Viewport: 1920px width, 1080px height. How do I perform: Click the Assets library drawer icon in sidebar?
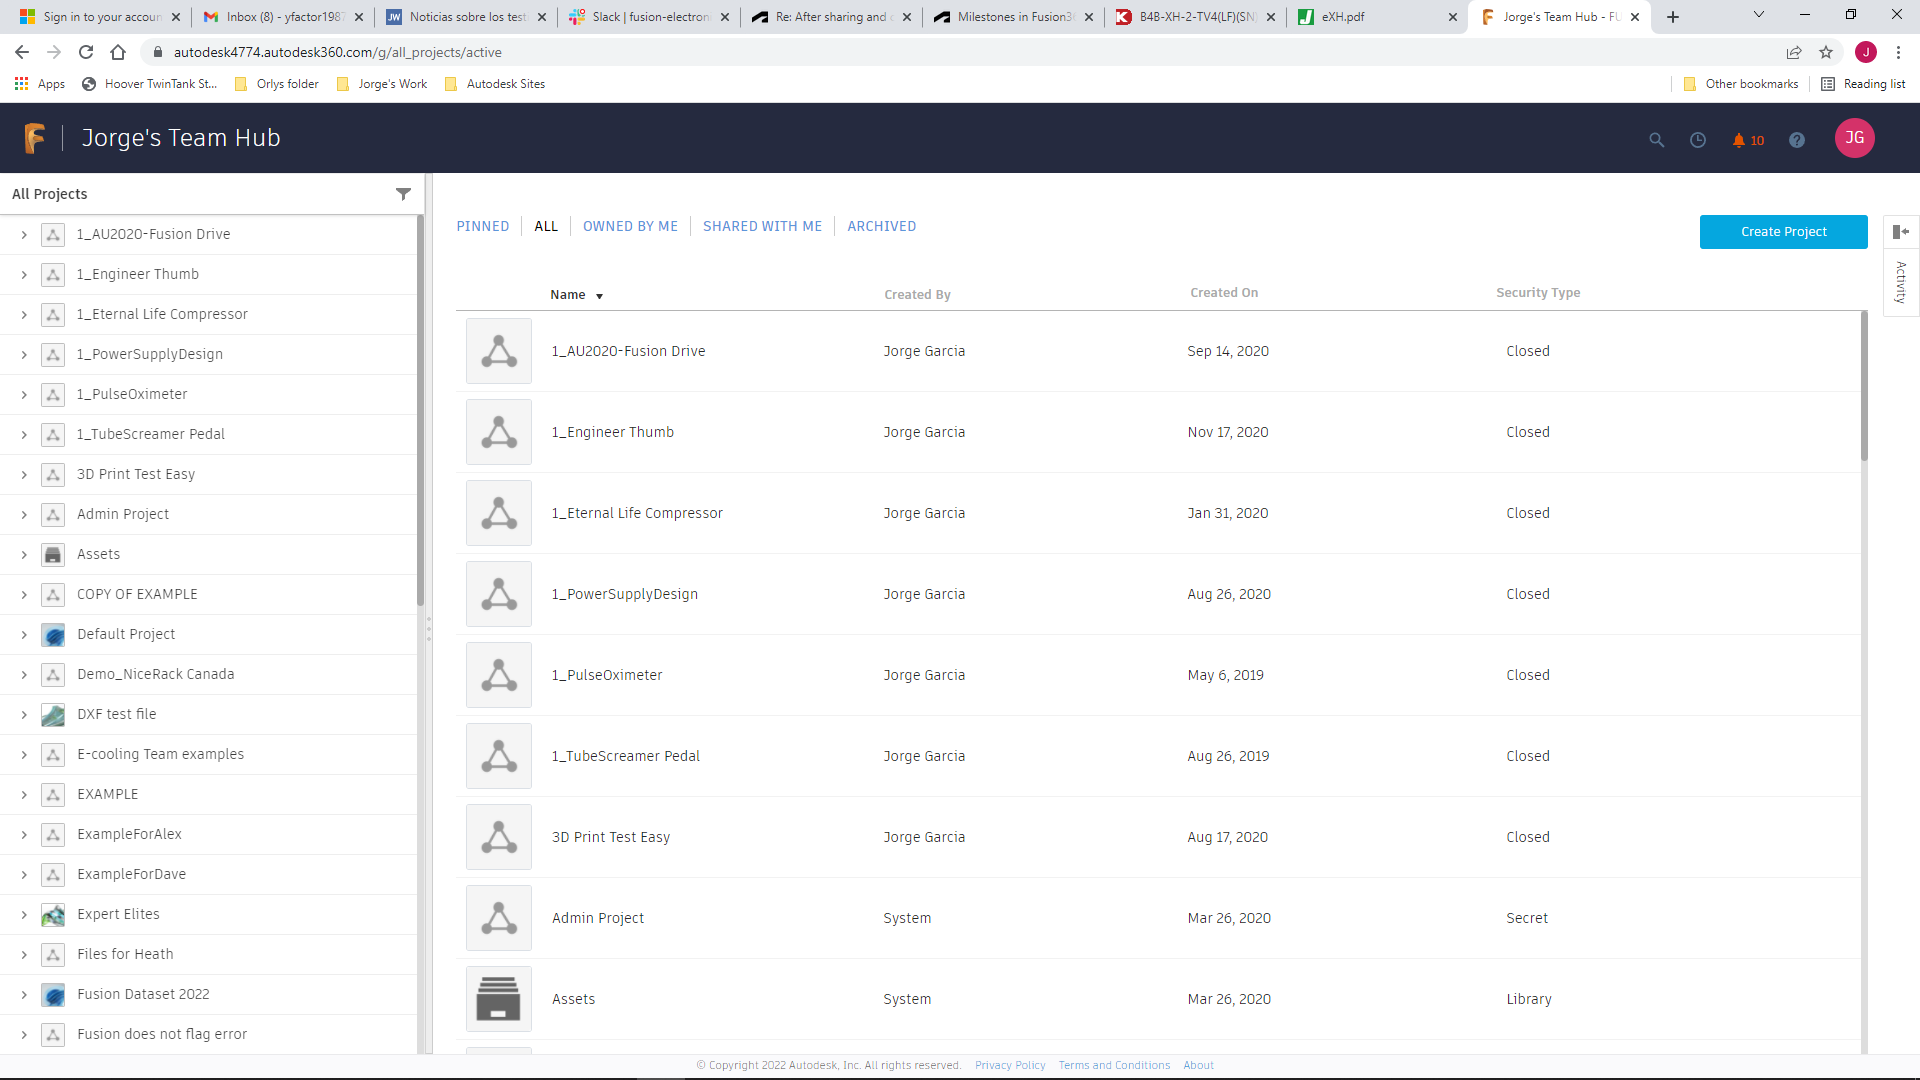(x=53, y=555)
